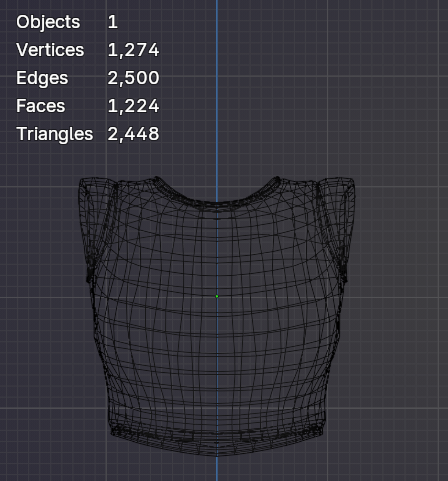
Task: Click the blue axis line below the shirt
Action: (217, 469)
